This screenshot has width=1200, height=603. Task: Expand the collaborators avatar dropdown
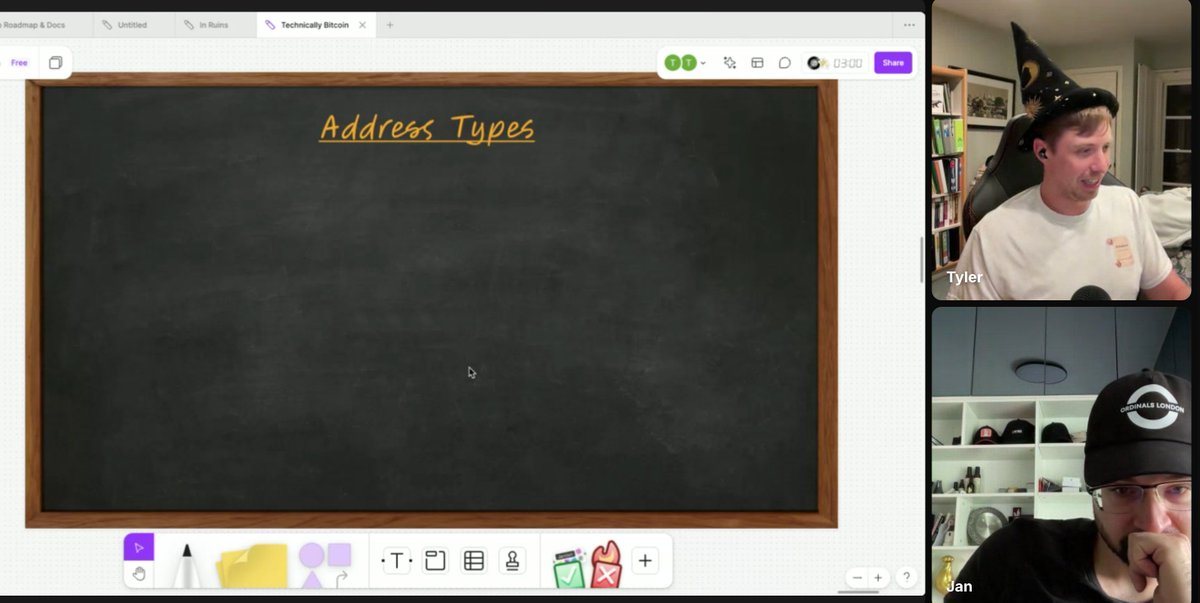703,63
